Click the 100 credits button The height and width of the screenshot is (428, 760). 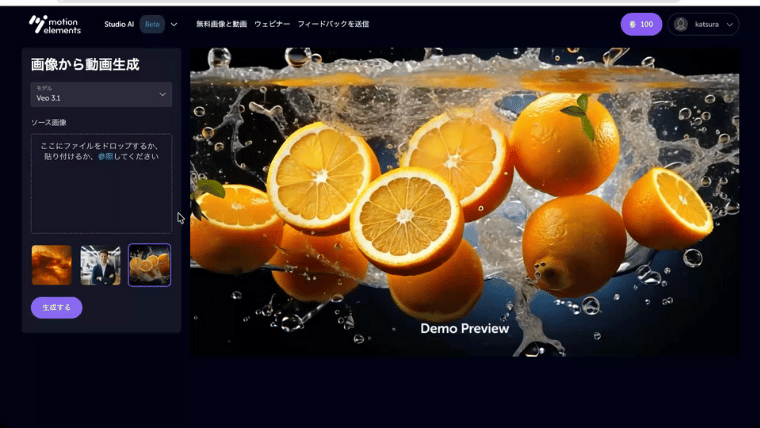641,24
